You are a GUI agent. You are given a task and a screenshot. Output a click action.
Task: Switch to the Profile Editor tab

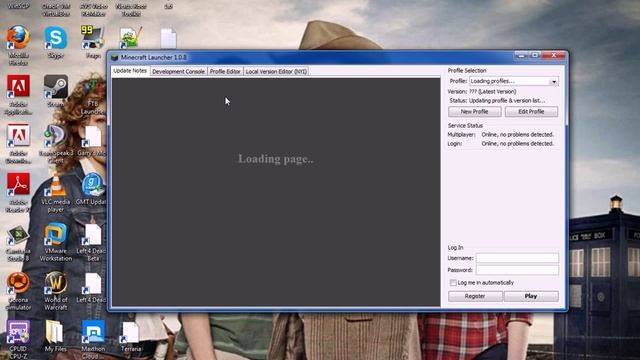click(225, 71)
